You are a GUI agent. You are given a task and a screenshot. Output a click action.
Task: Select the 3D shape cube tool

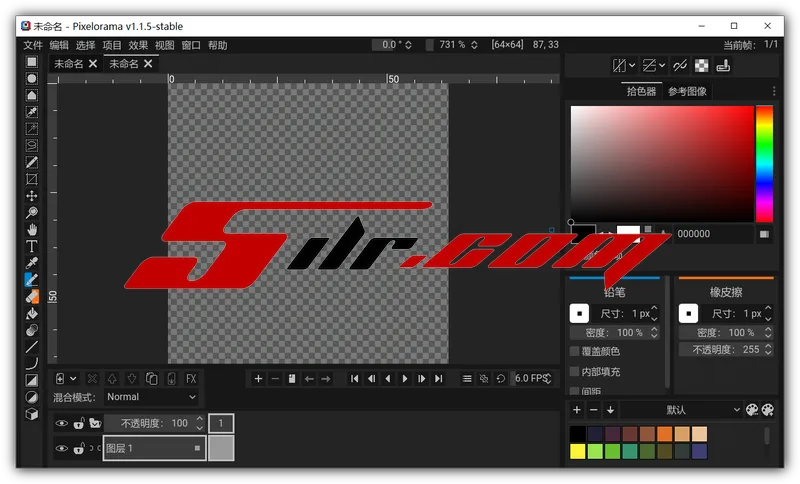click(x=32, y=414)
